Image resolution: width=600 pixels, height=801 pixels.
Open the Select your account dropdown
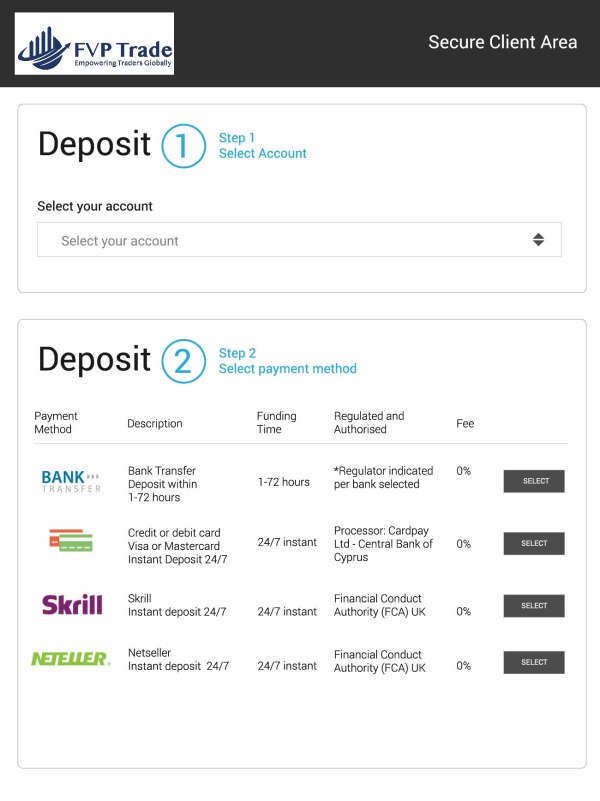(x=299, y=240)
